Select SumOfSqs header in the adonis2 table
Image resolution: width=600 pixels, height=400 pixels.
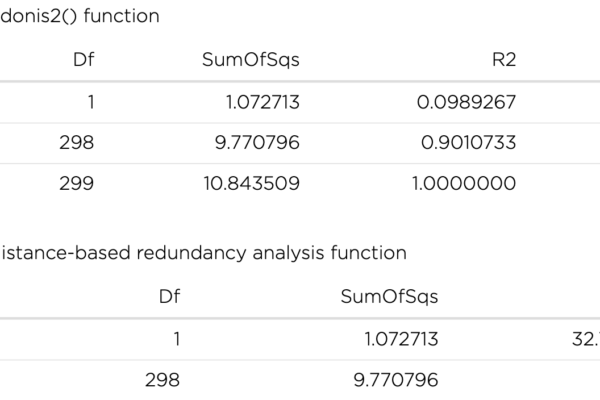coord(251,60)
